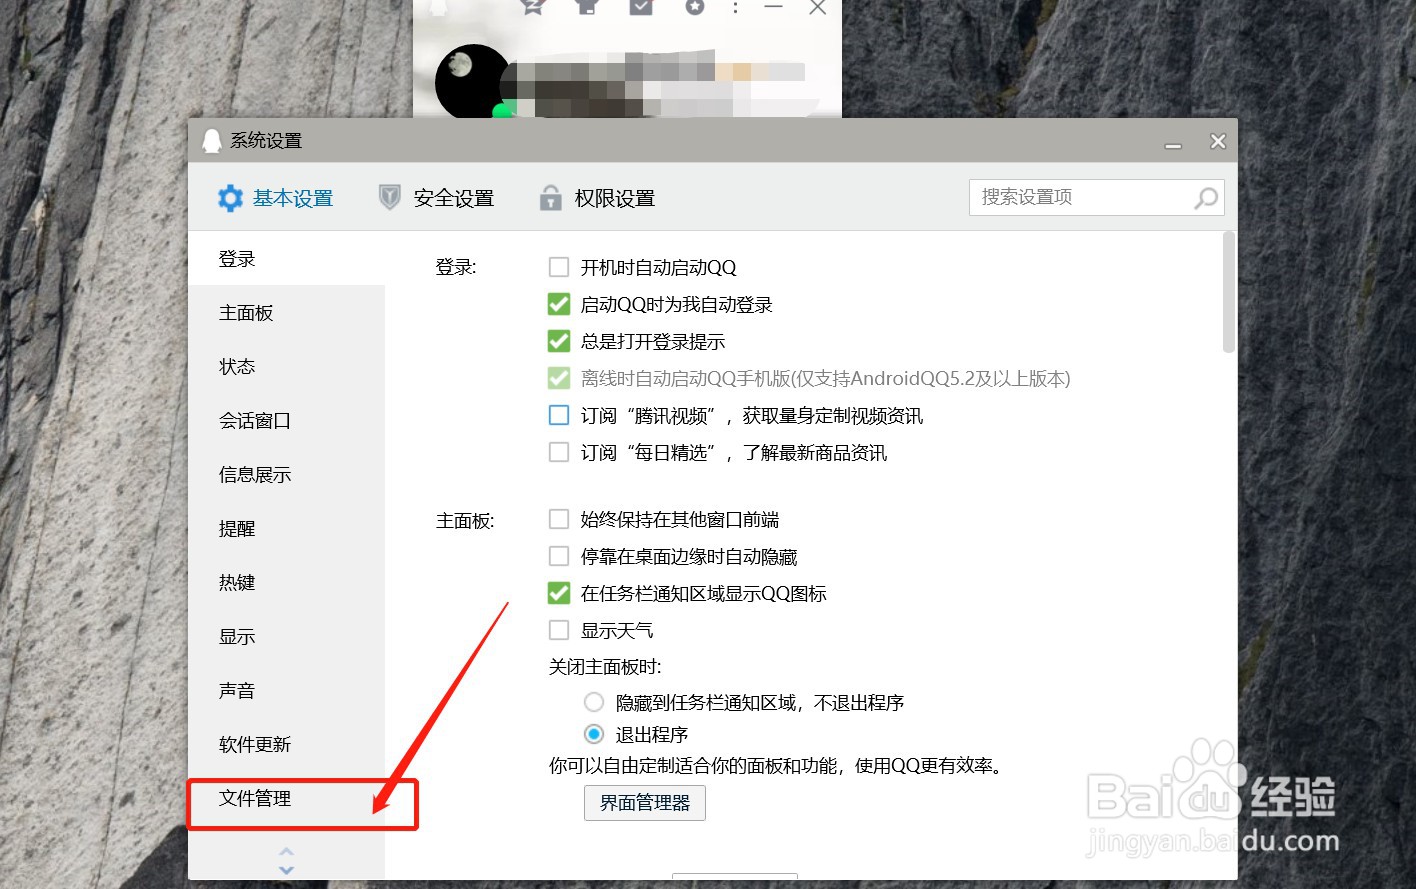Click the 界面管理器 button
Viewport: 1416px width, 889px height.
[645, 803]
